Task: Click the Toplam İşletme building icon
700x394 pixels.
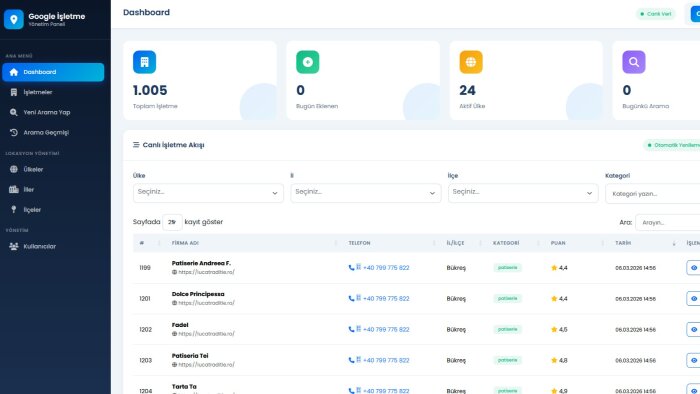Action: (144, 62)
